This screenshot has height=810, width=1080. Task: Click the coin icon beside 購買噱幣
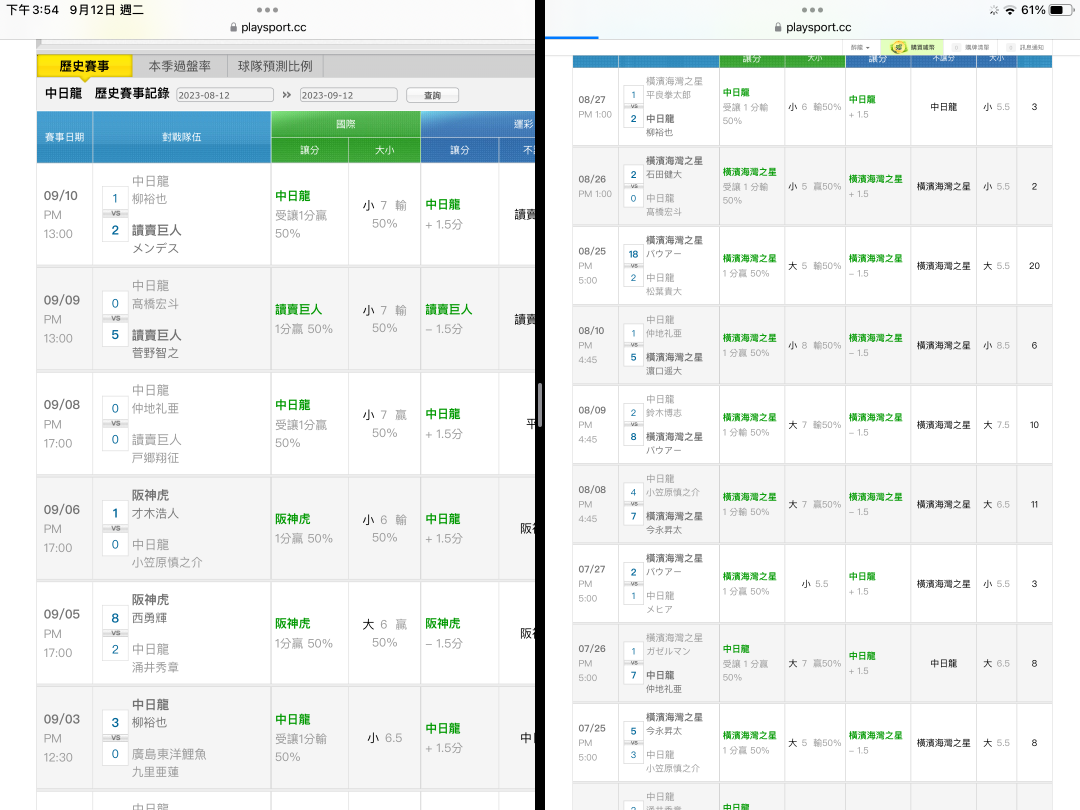(897, 48)
